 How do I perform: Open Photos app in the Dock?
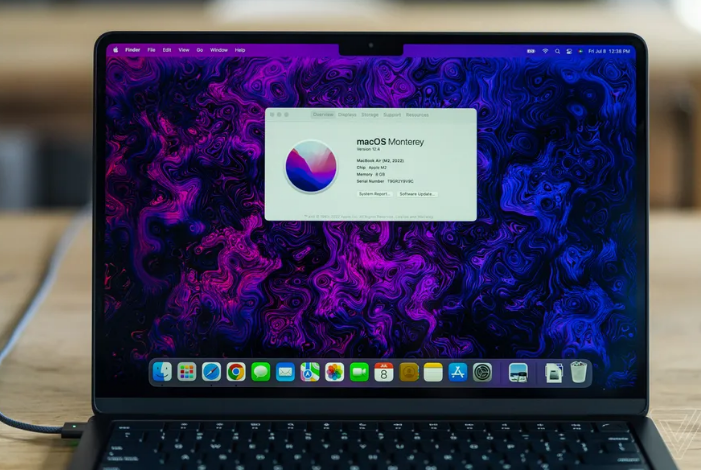[334, 372]
